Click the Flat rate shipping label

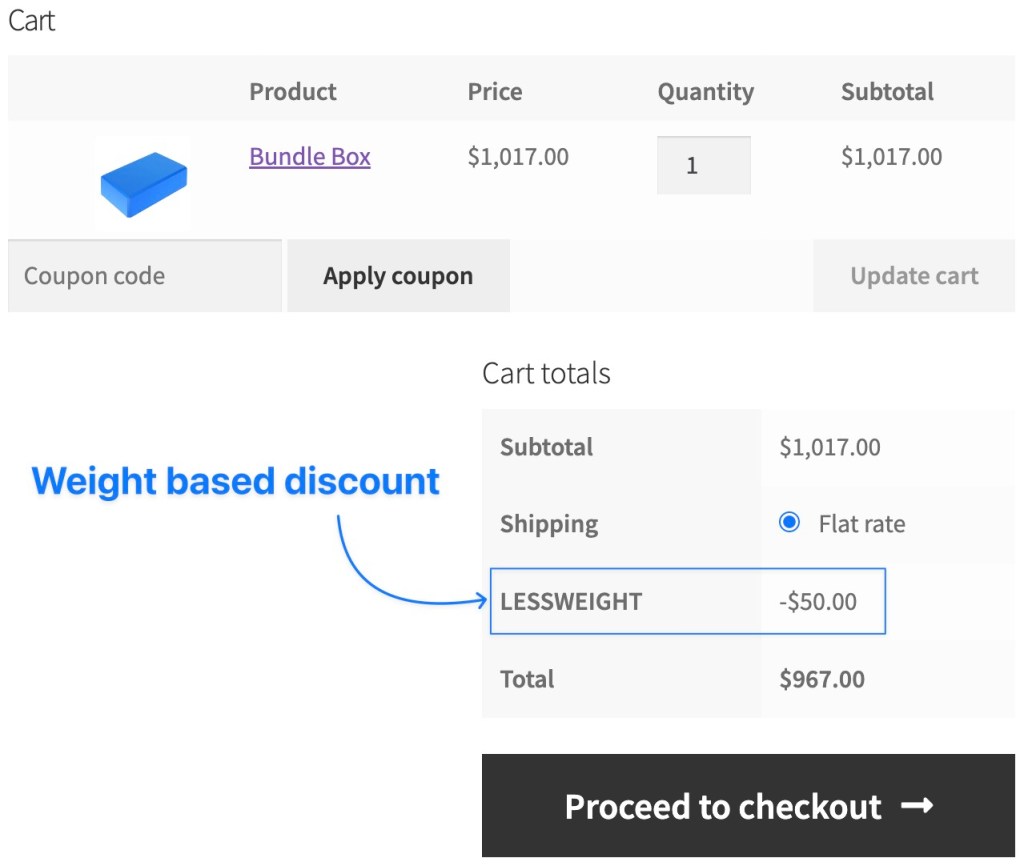tap(861, 523)
